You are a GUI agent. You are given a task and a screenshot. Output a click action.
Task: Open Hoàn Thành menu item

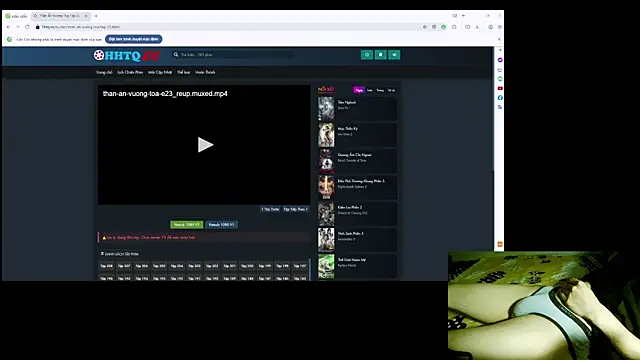205,72
